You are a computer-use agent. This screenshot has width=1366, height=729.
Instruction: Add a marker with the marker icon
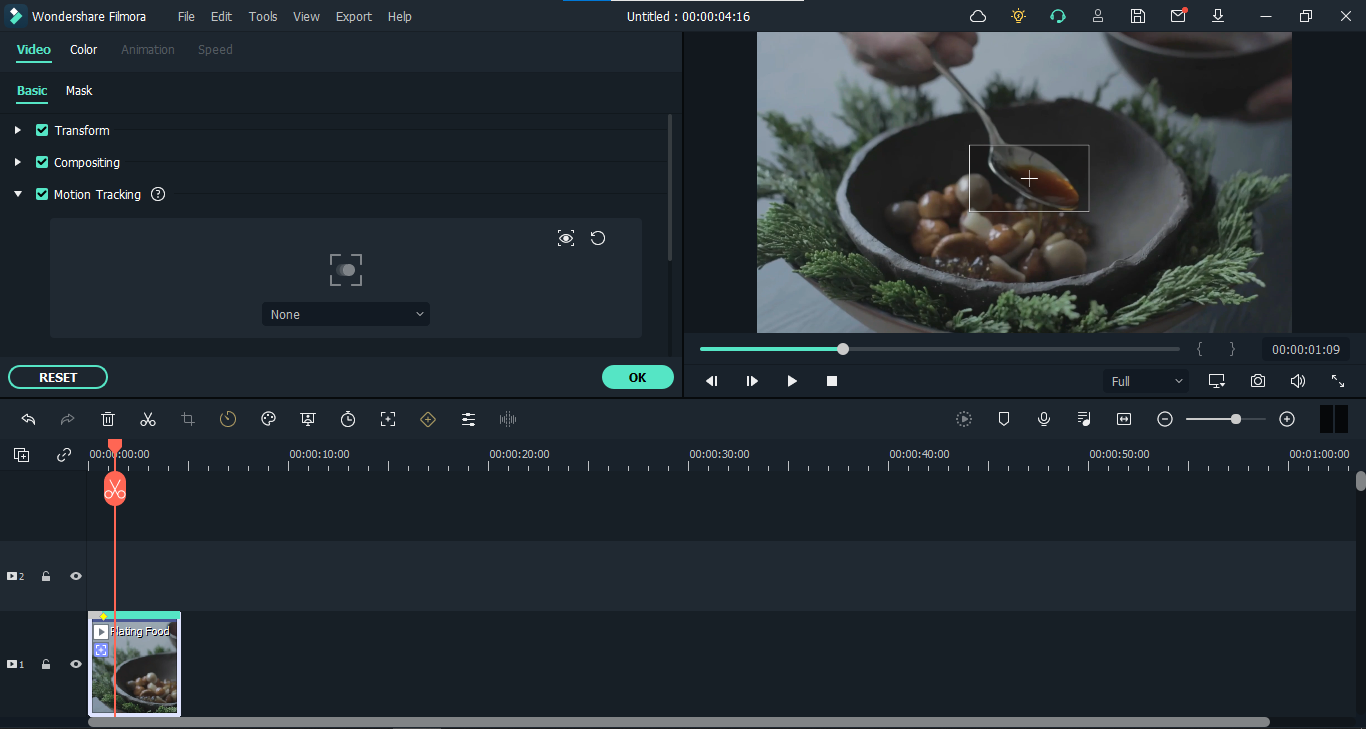click(x=1004, y=420)
